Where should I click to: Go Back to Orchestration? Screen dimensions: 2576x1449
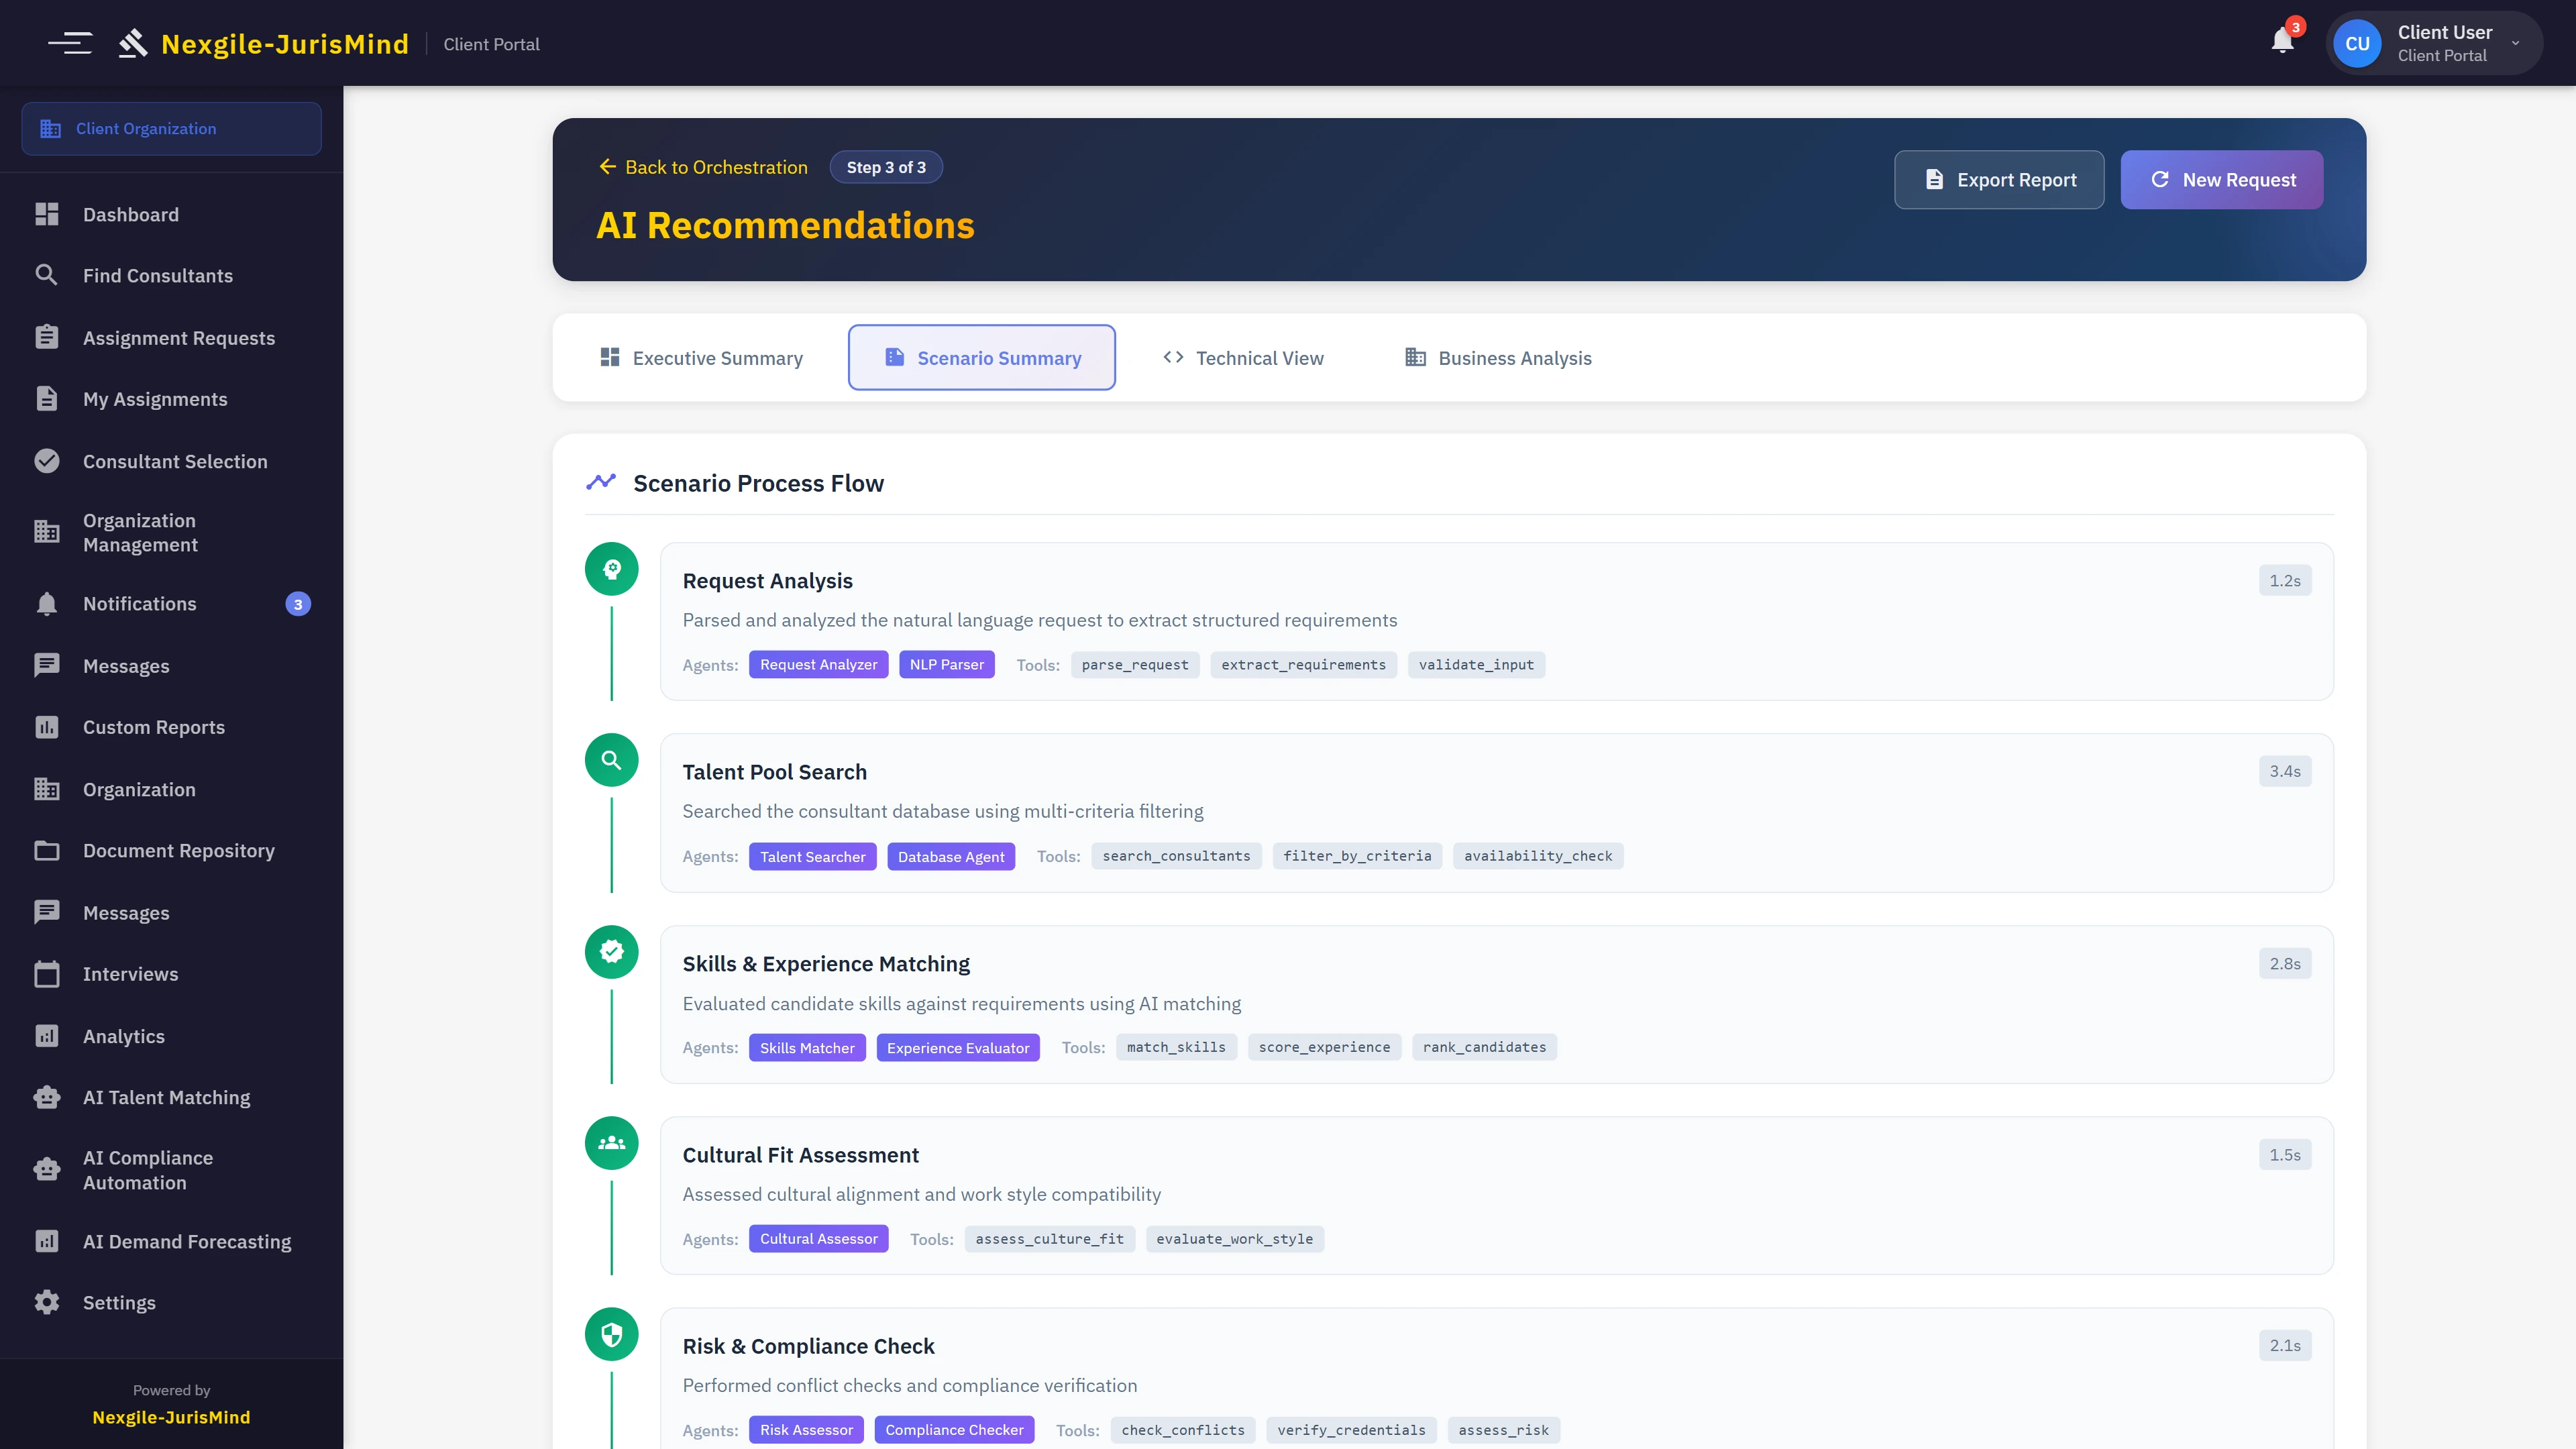click(x=702, y=166)
